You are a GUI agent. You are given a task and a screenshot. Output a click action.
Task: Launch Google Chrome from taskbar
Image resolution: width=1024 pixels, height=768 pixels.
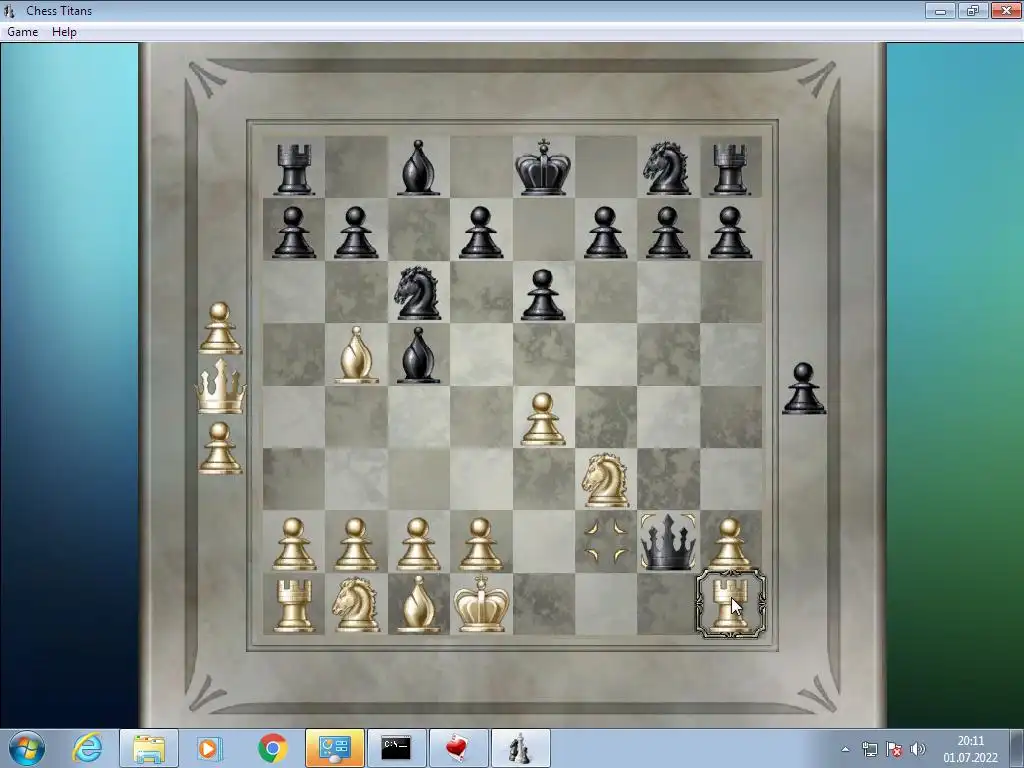pyautogui.click(x=272, y=748)
